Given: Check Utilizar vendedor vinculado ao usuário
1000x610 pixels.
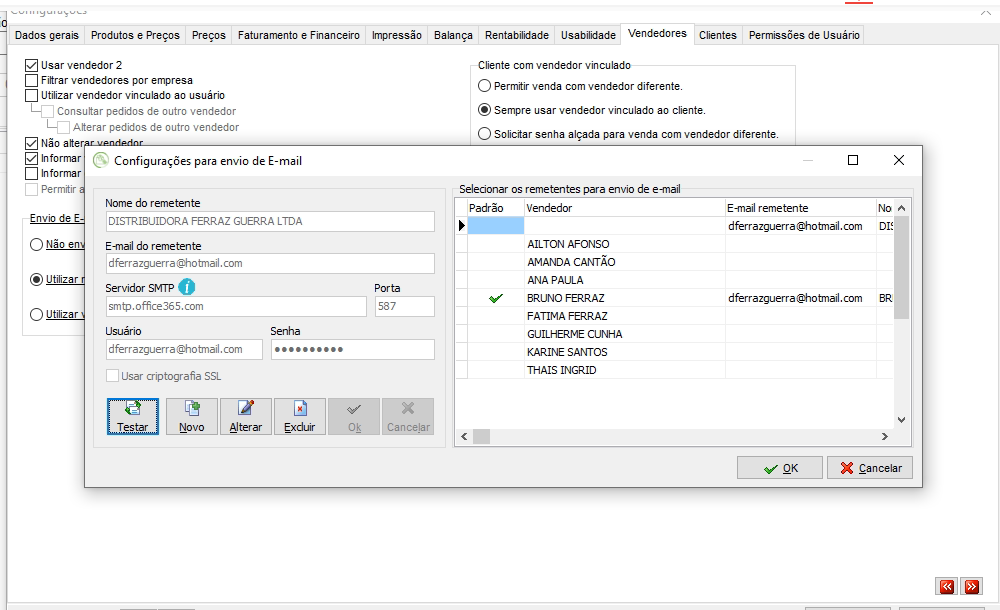Looking at the screenshot, I should [31, 96].
